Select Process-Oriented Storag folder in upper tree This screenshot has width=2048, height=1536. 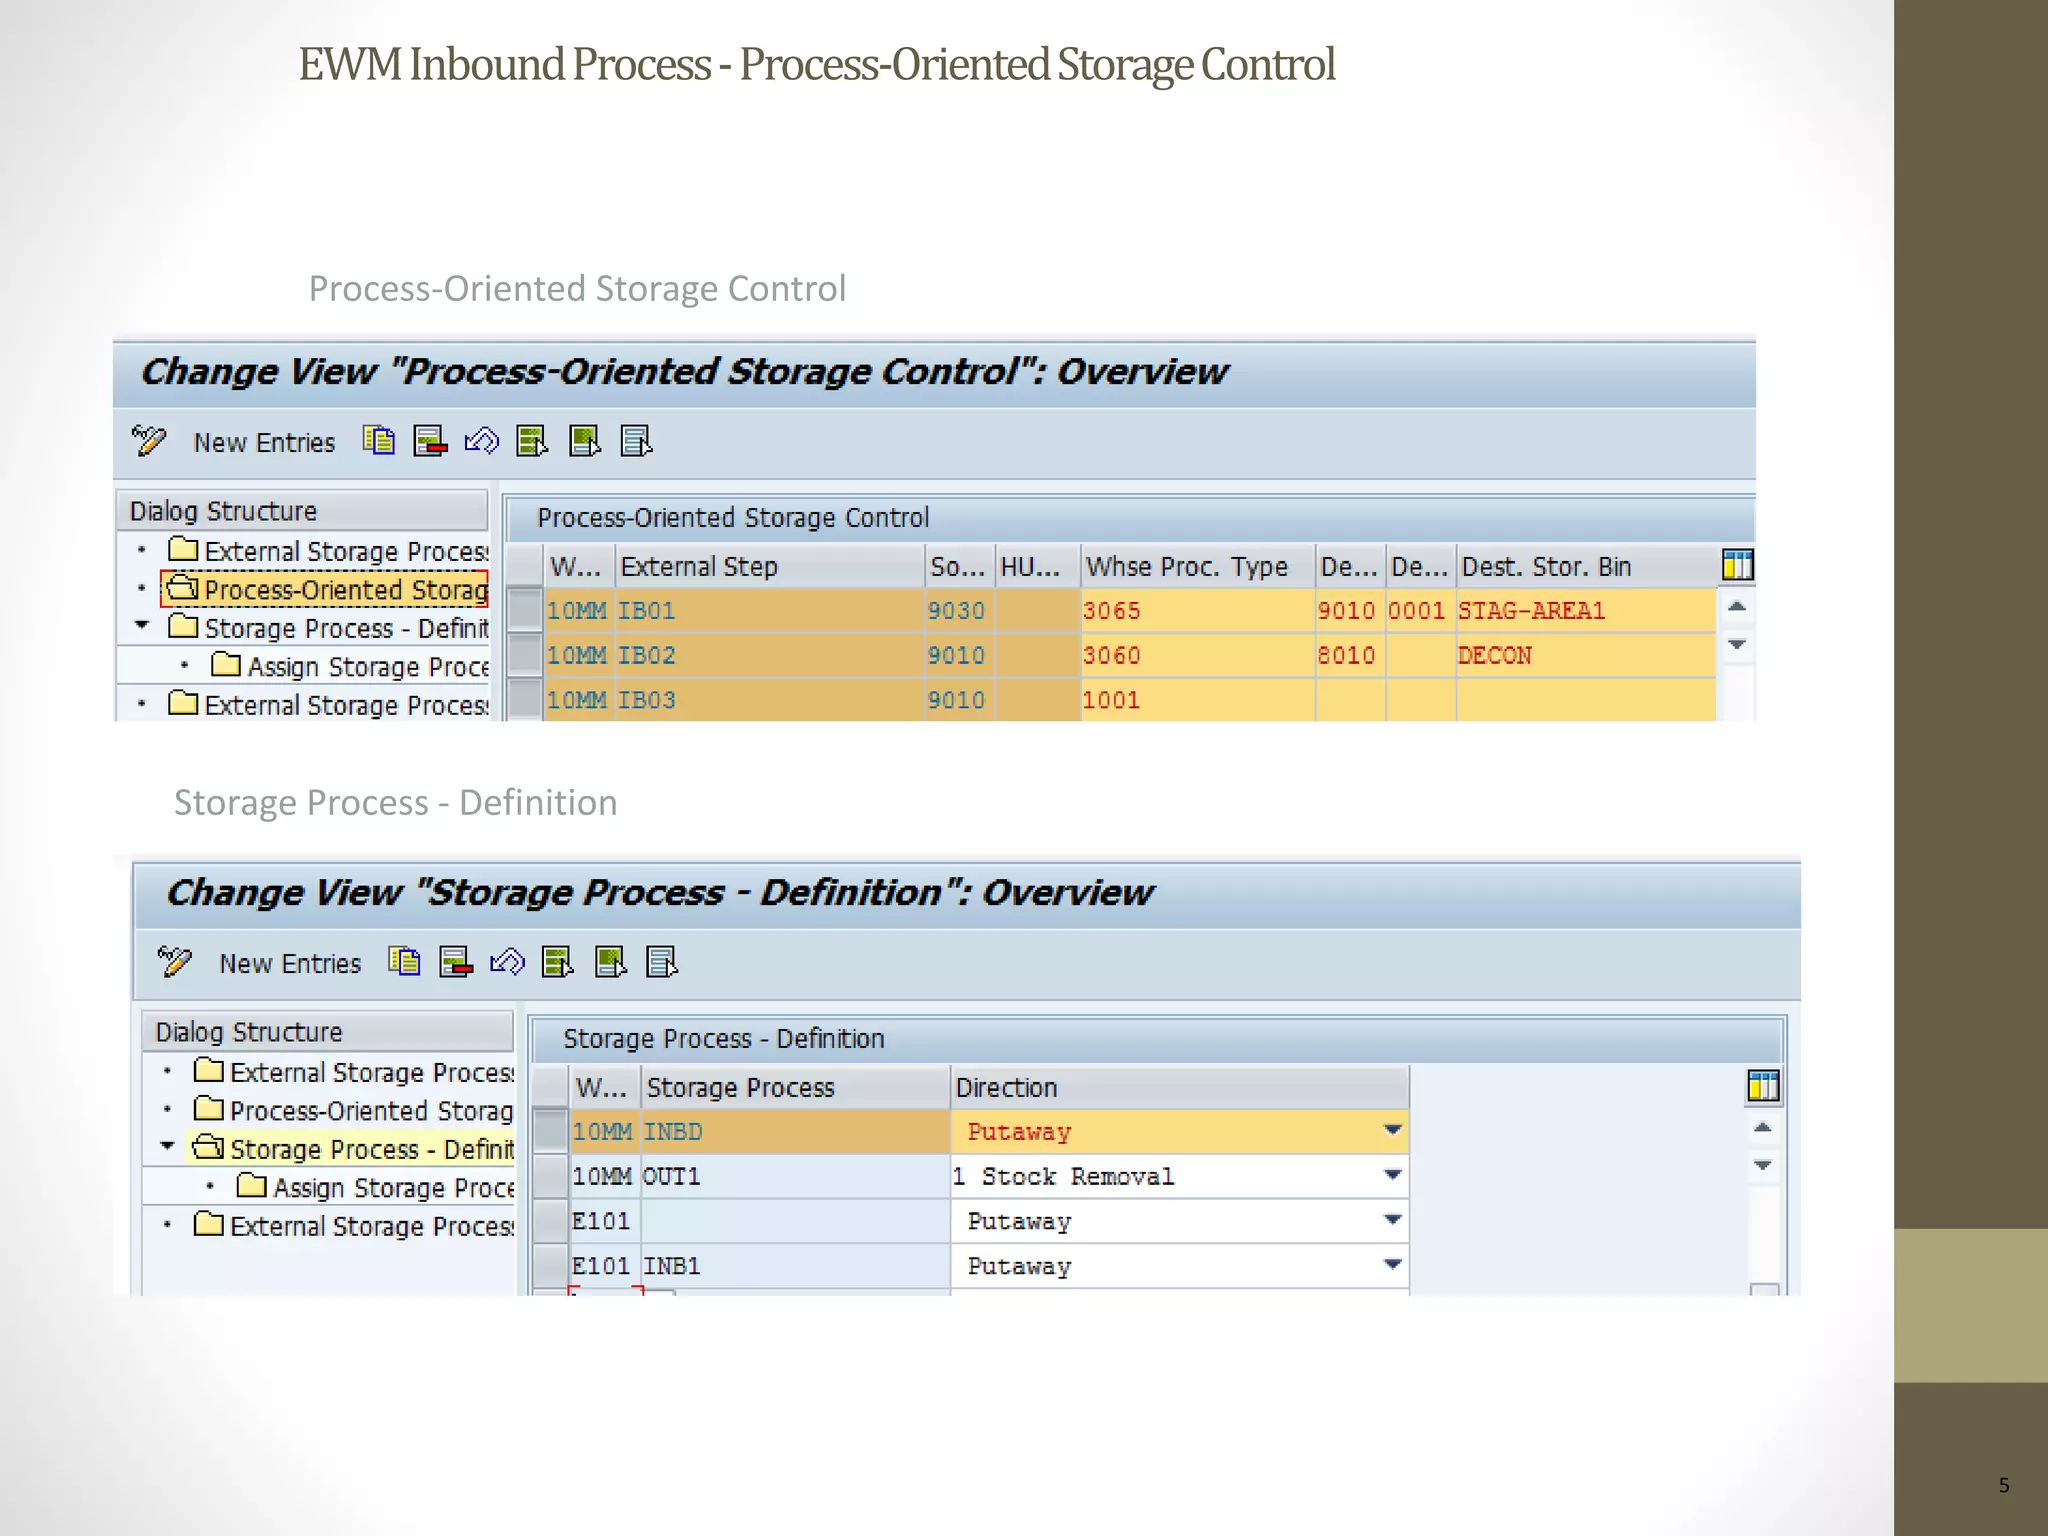(326, 589)
